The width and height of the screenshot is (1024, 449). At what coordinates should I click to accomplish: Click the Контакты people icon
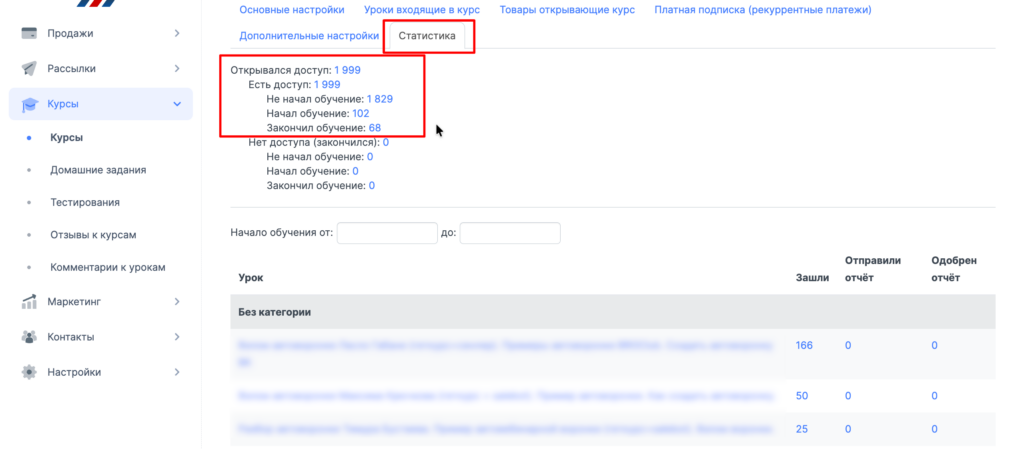tap(30, 337)
